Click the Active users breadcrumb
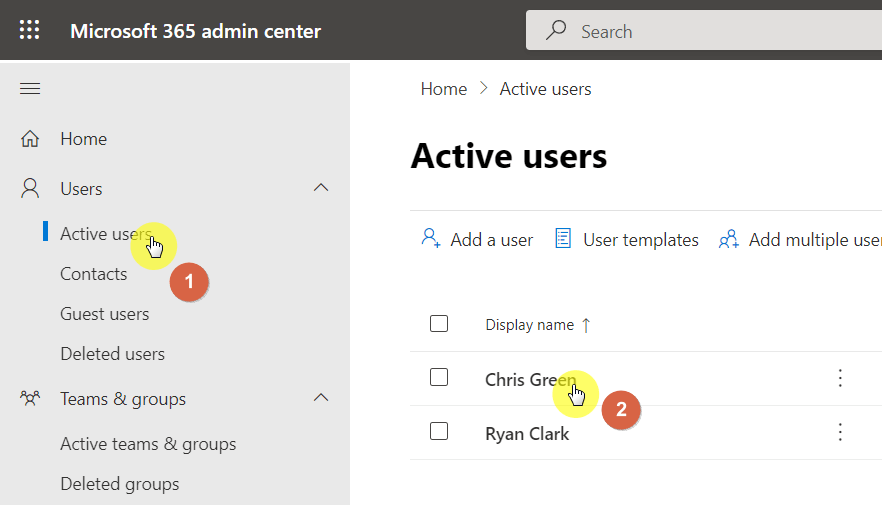Viewport: 882px width, 505px height. 546,89
